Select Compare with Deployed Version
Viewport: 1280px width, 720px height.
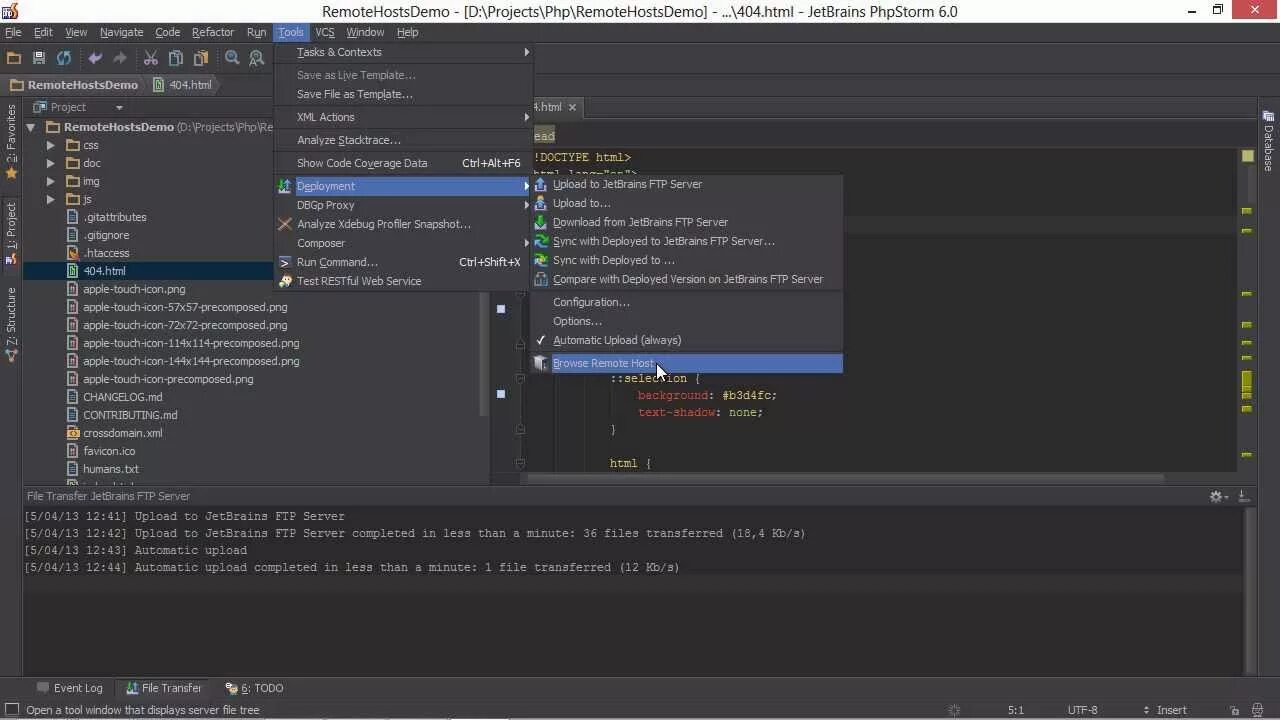[686, 279]
